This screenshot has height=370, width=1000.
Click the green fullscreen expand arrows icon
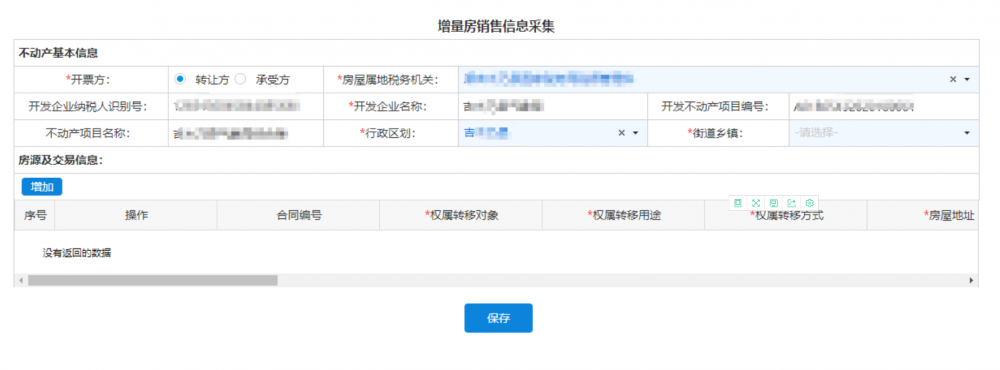coord(755,203)
